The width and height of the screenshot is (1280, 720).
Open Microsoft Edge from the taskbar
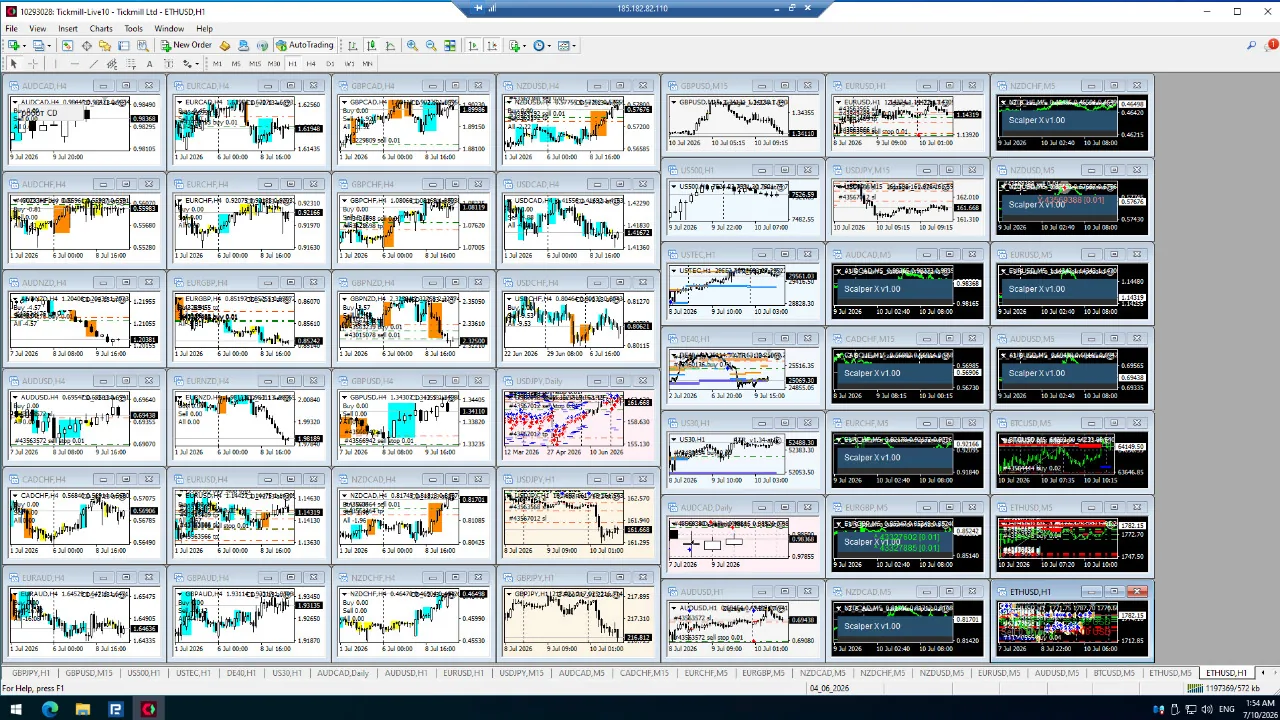coord(50,709)
